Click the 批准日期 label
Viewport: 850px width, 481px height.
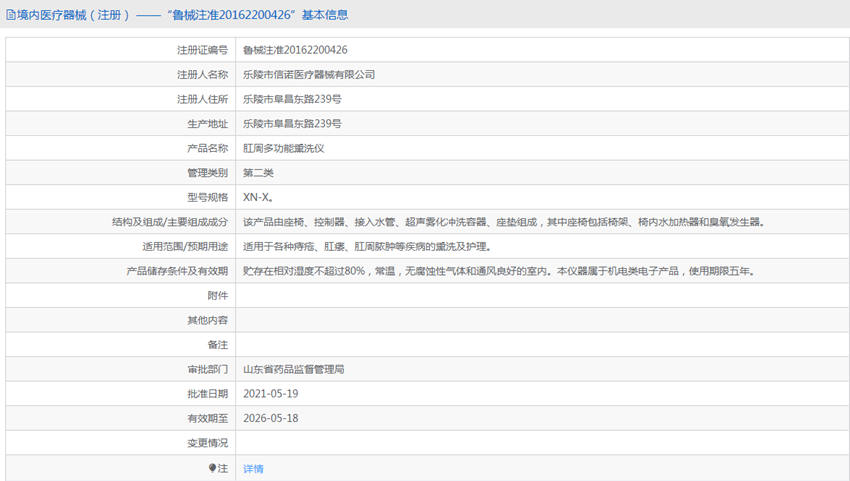[x=208, y=394]
